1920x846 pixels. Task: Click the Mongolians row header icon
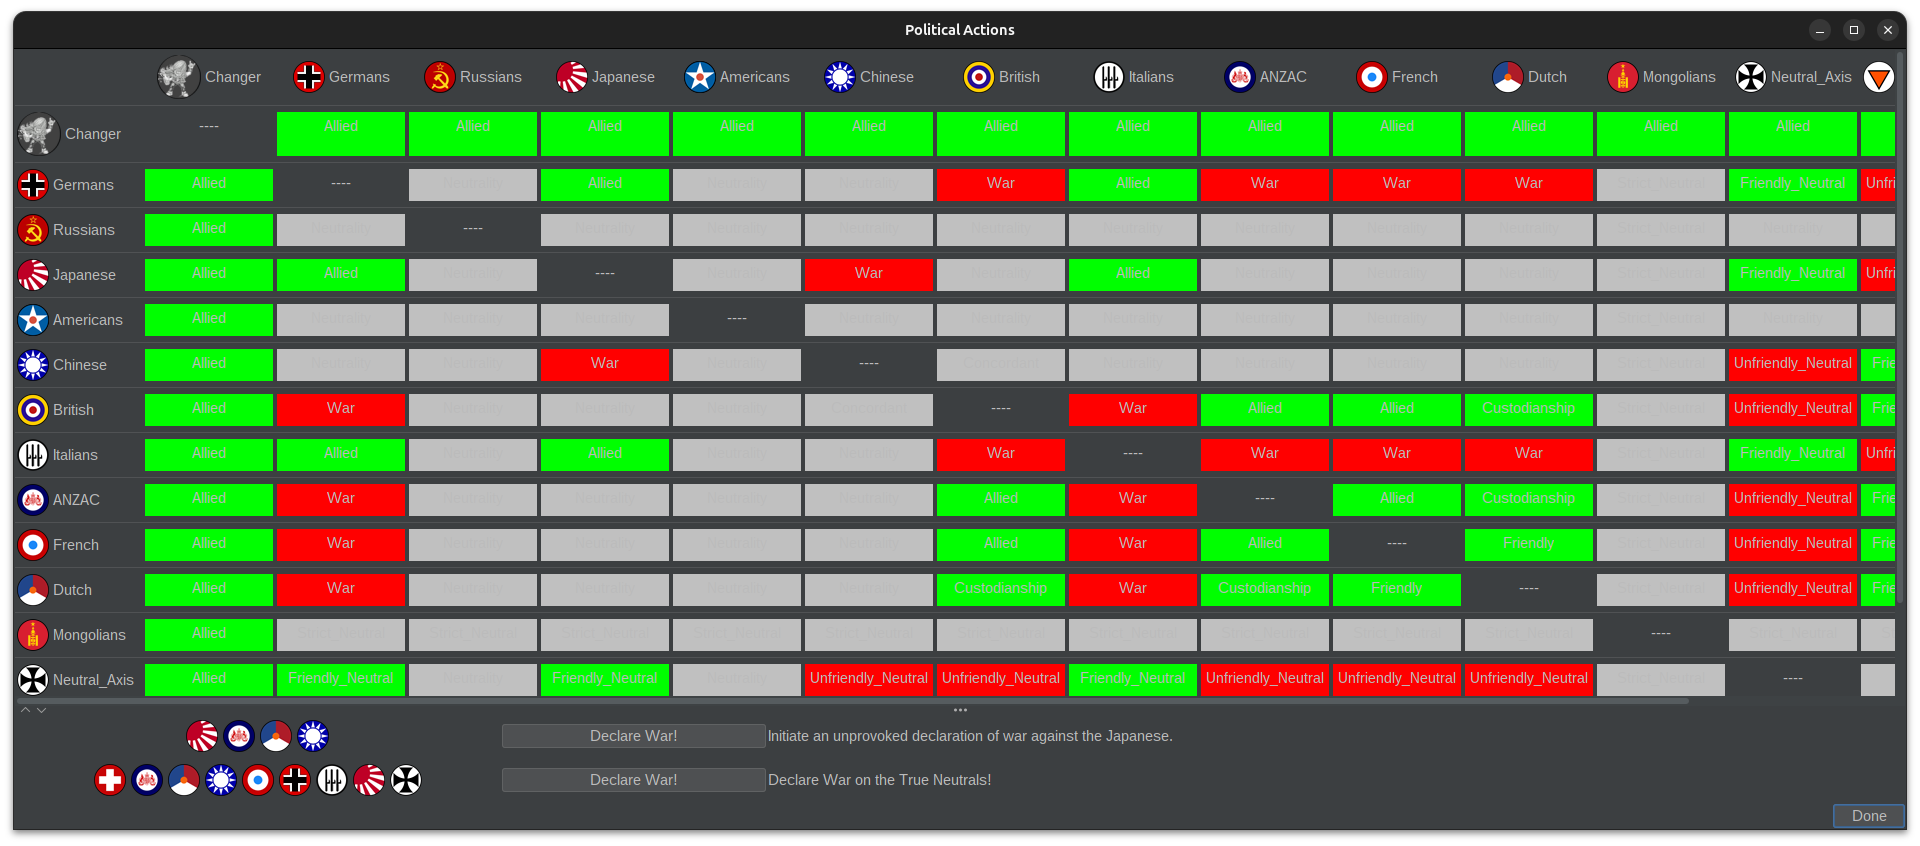[33, 635]
